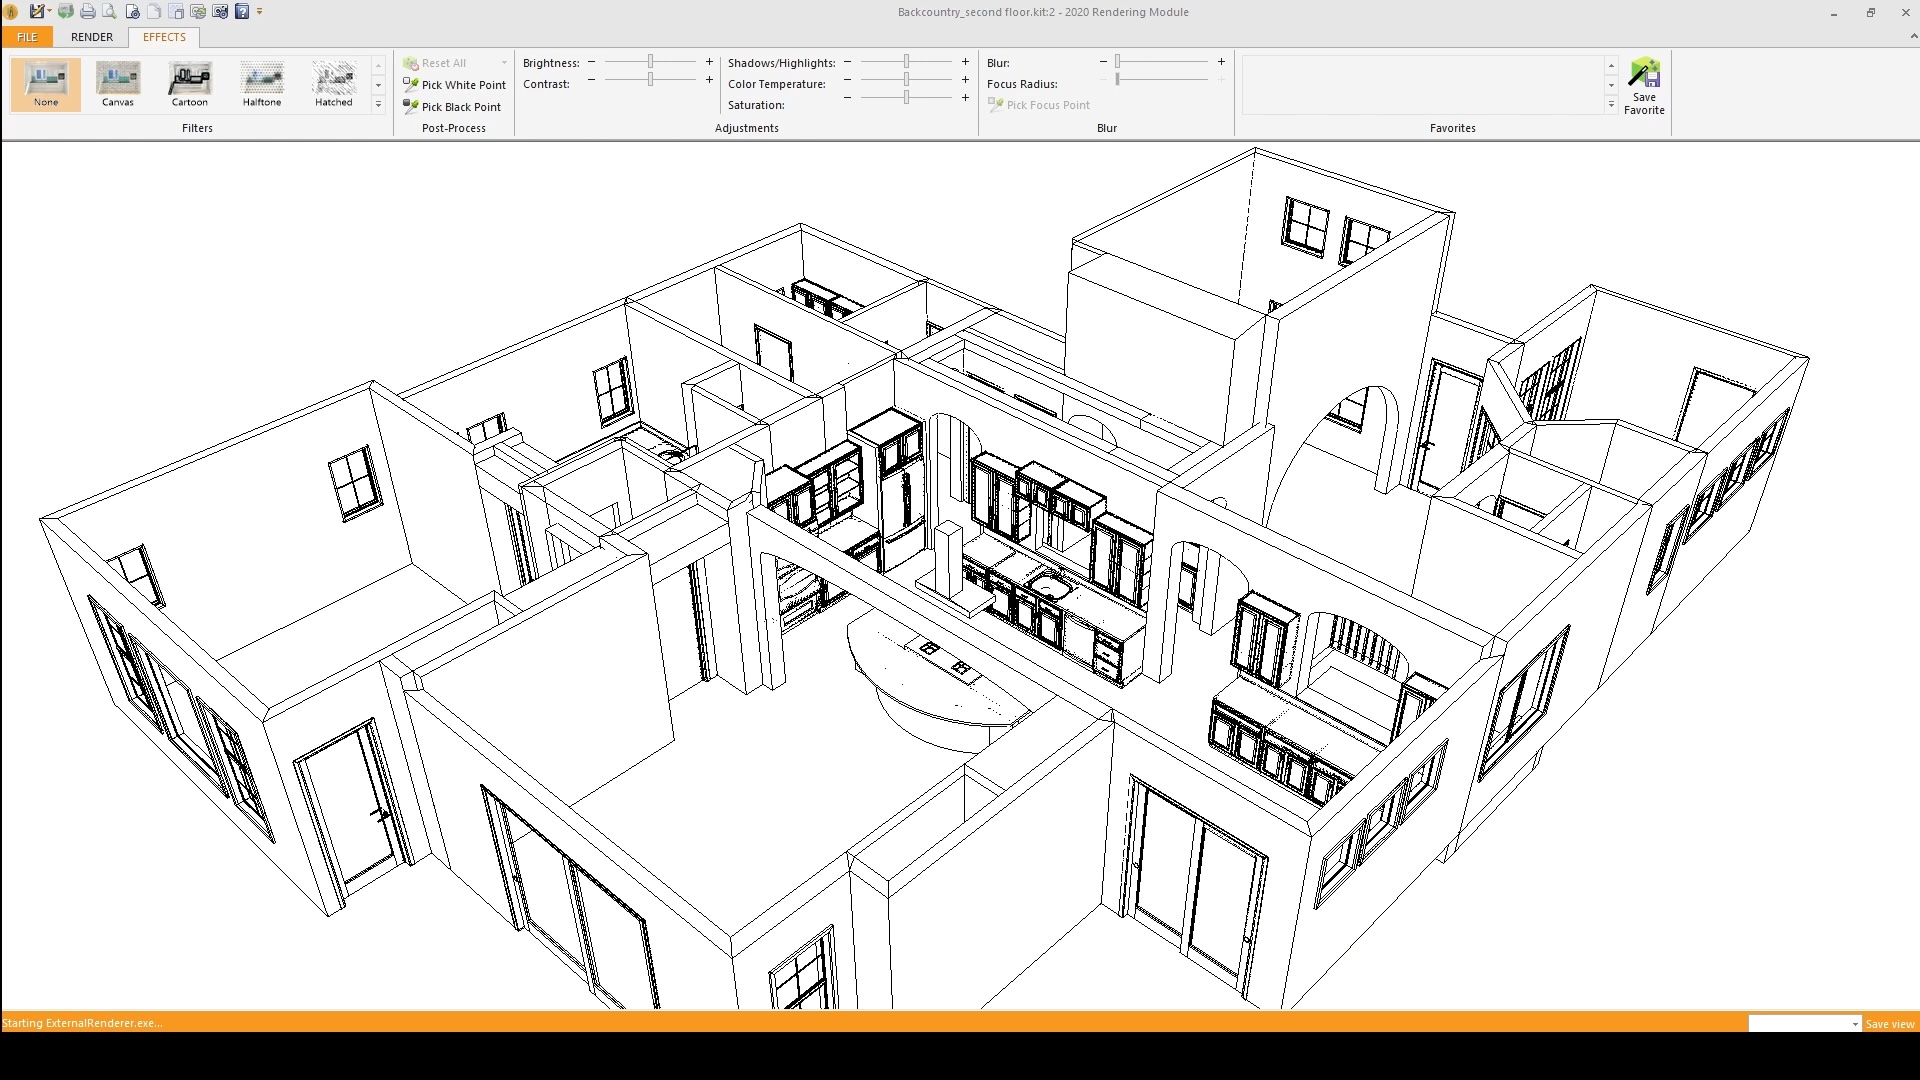Click the Print icon in quick toolbar

88,12
